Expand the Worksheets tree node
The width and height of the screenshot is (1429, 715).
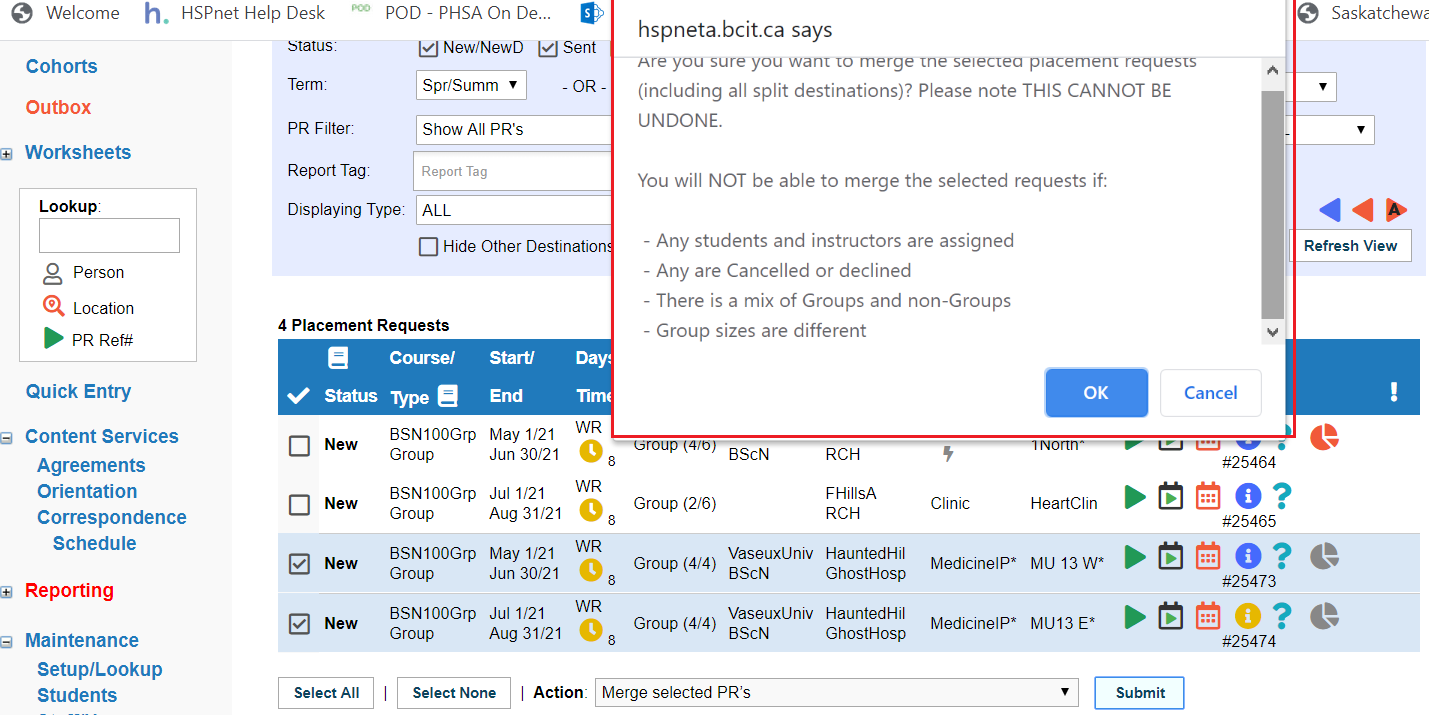[x=7, y=154]
